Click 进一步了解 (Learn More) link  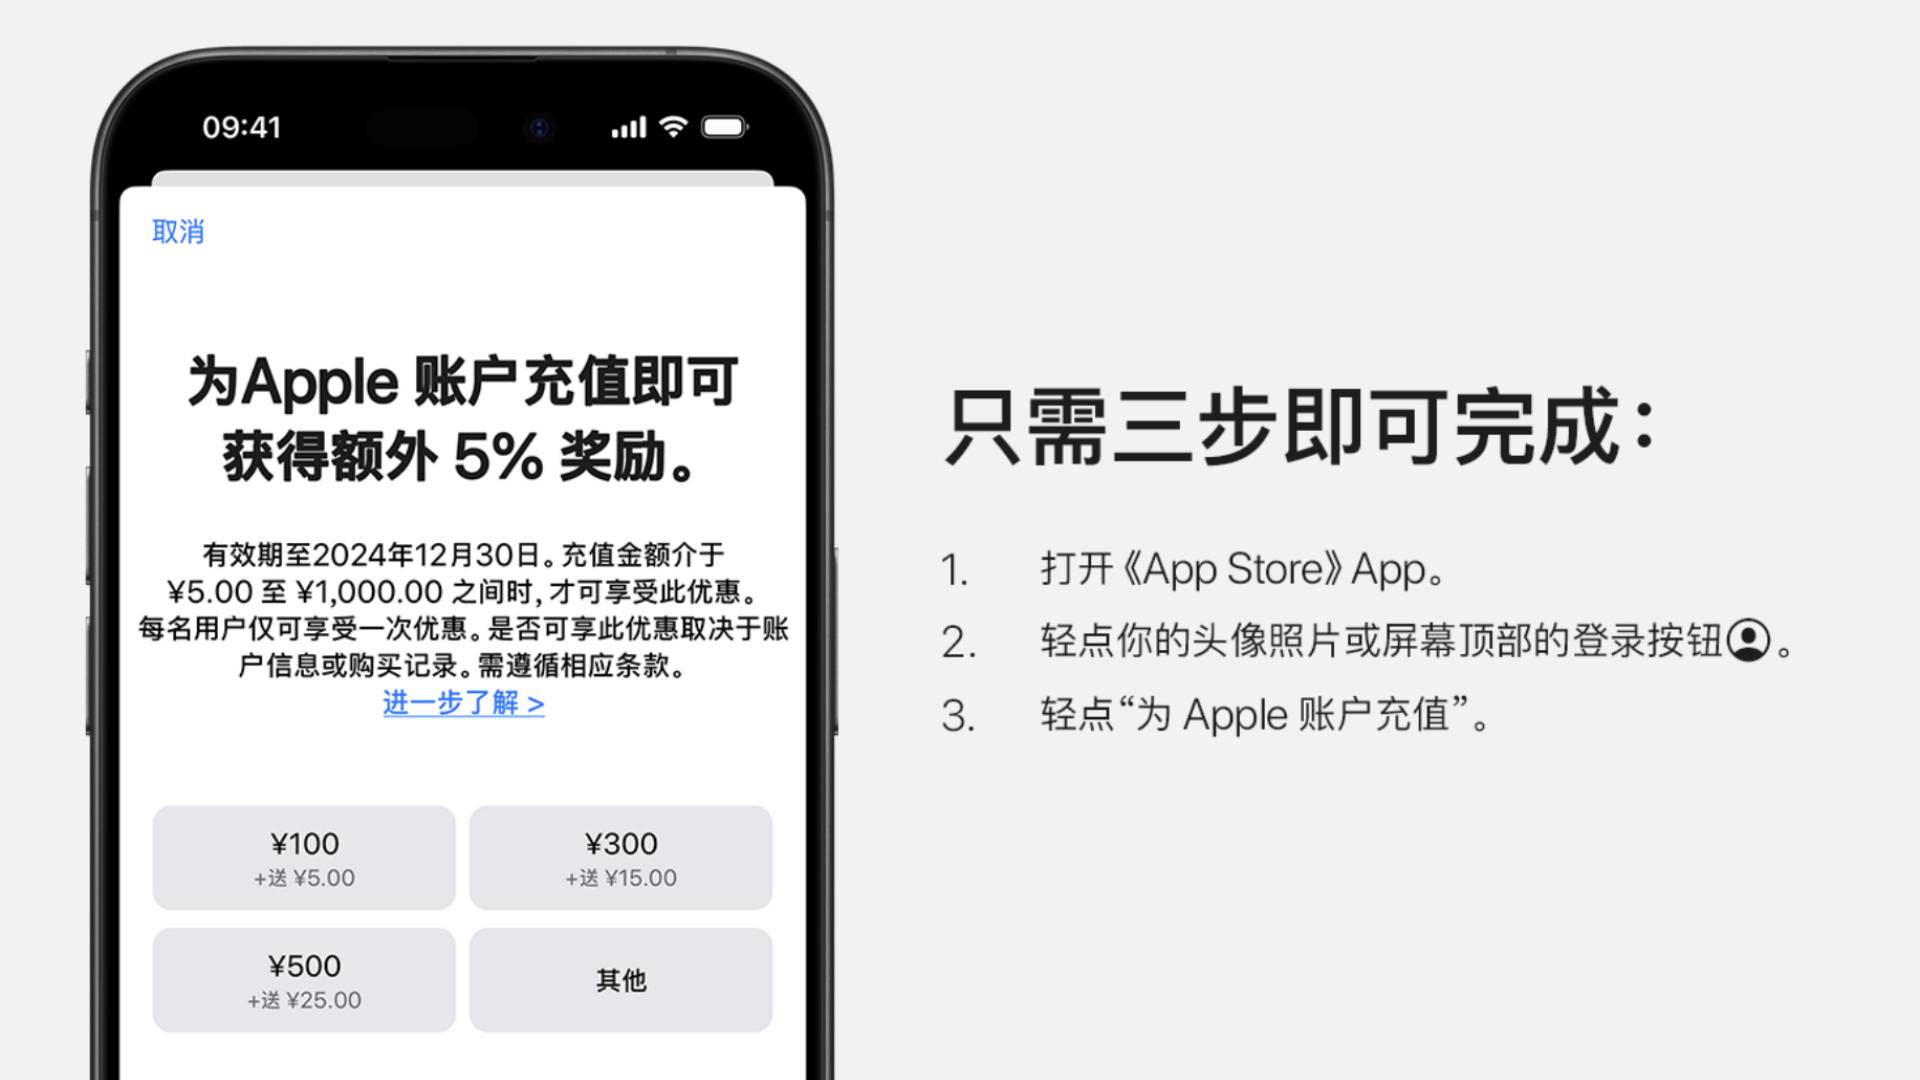pyautogui.click(x=462, y=703)
